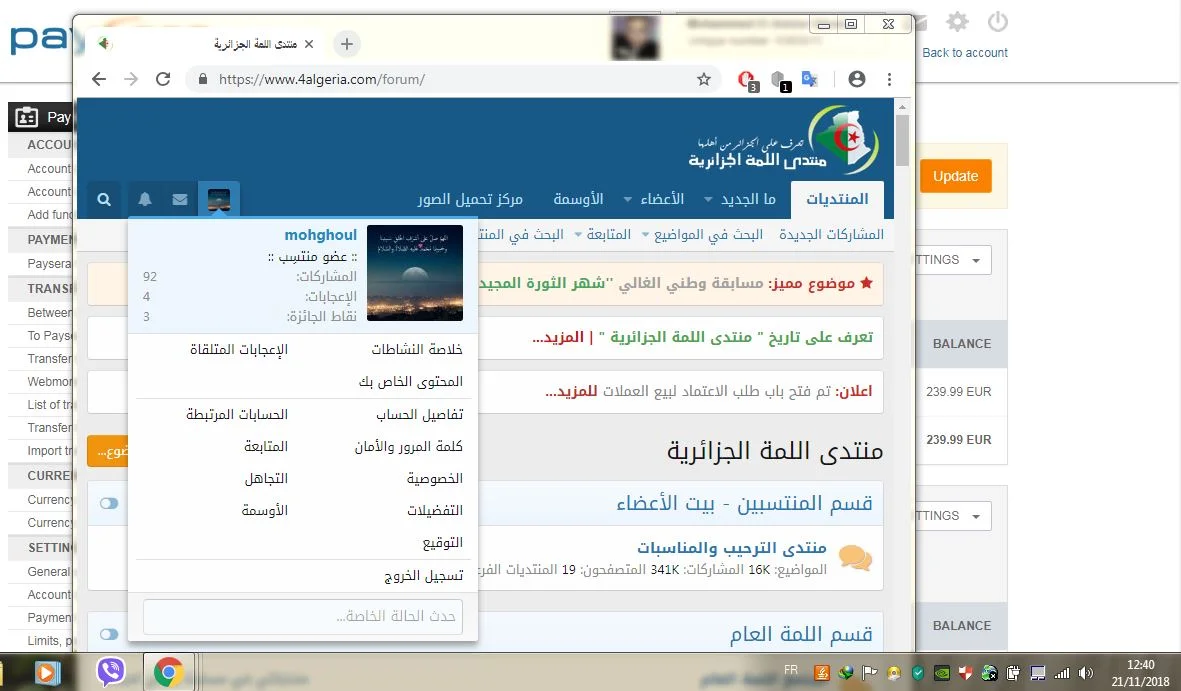Toggle the قسم اللمة العام category switch
The height and width of the screenshot is (691, 1181).
pyautogui.click(x=109, y=634)
